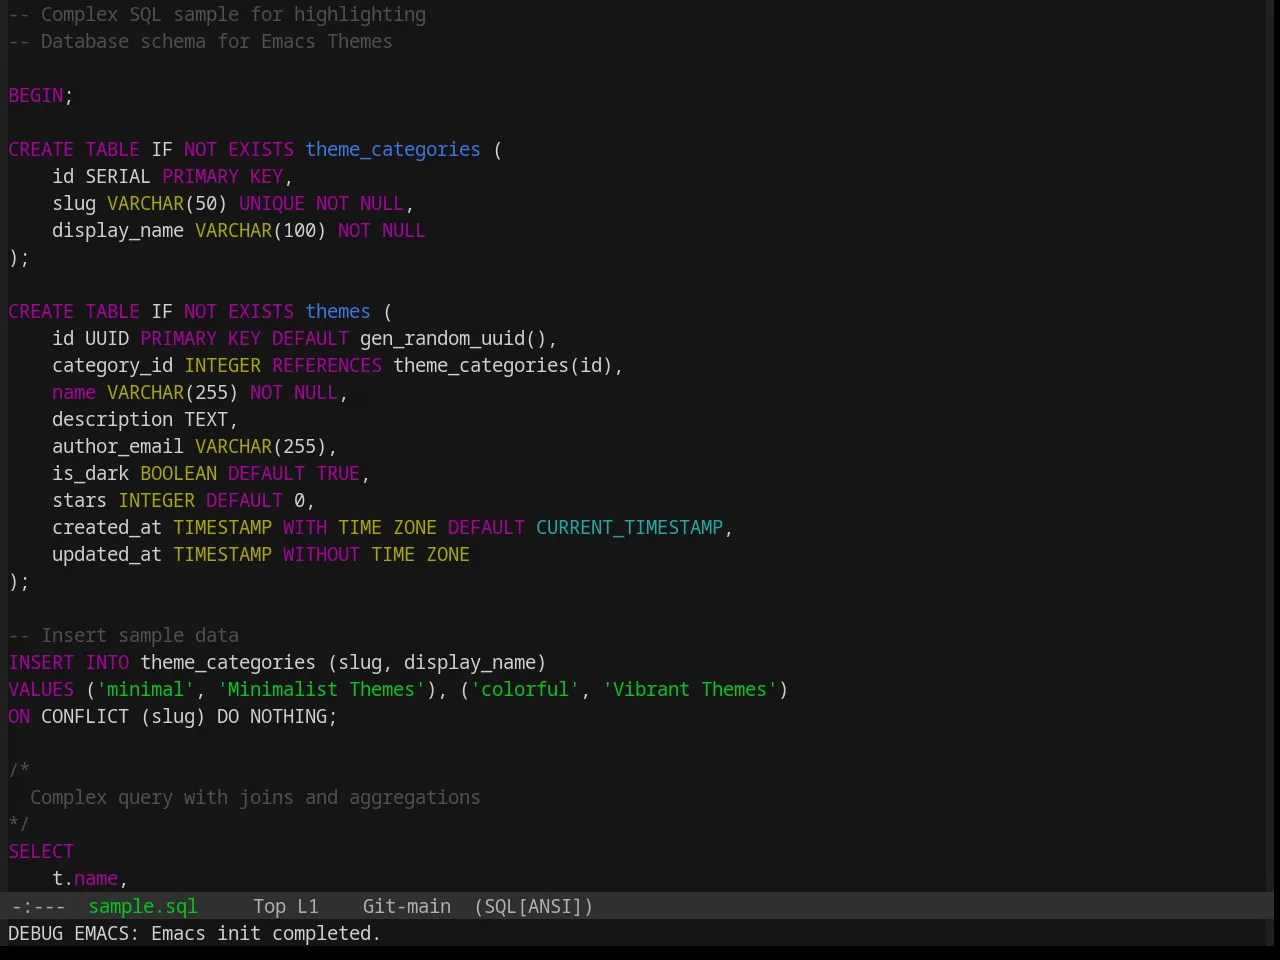Click VARCHAR(50) on the slug line

pyautogui.click(x=167, y=203)
